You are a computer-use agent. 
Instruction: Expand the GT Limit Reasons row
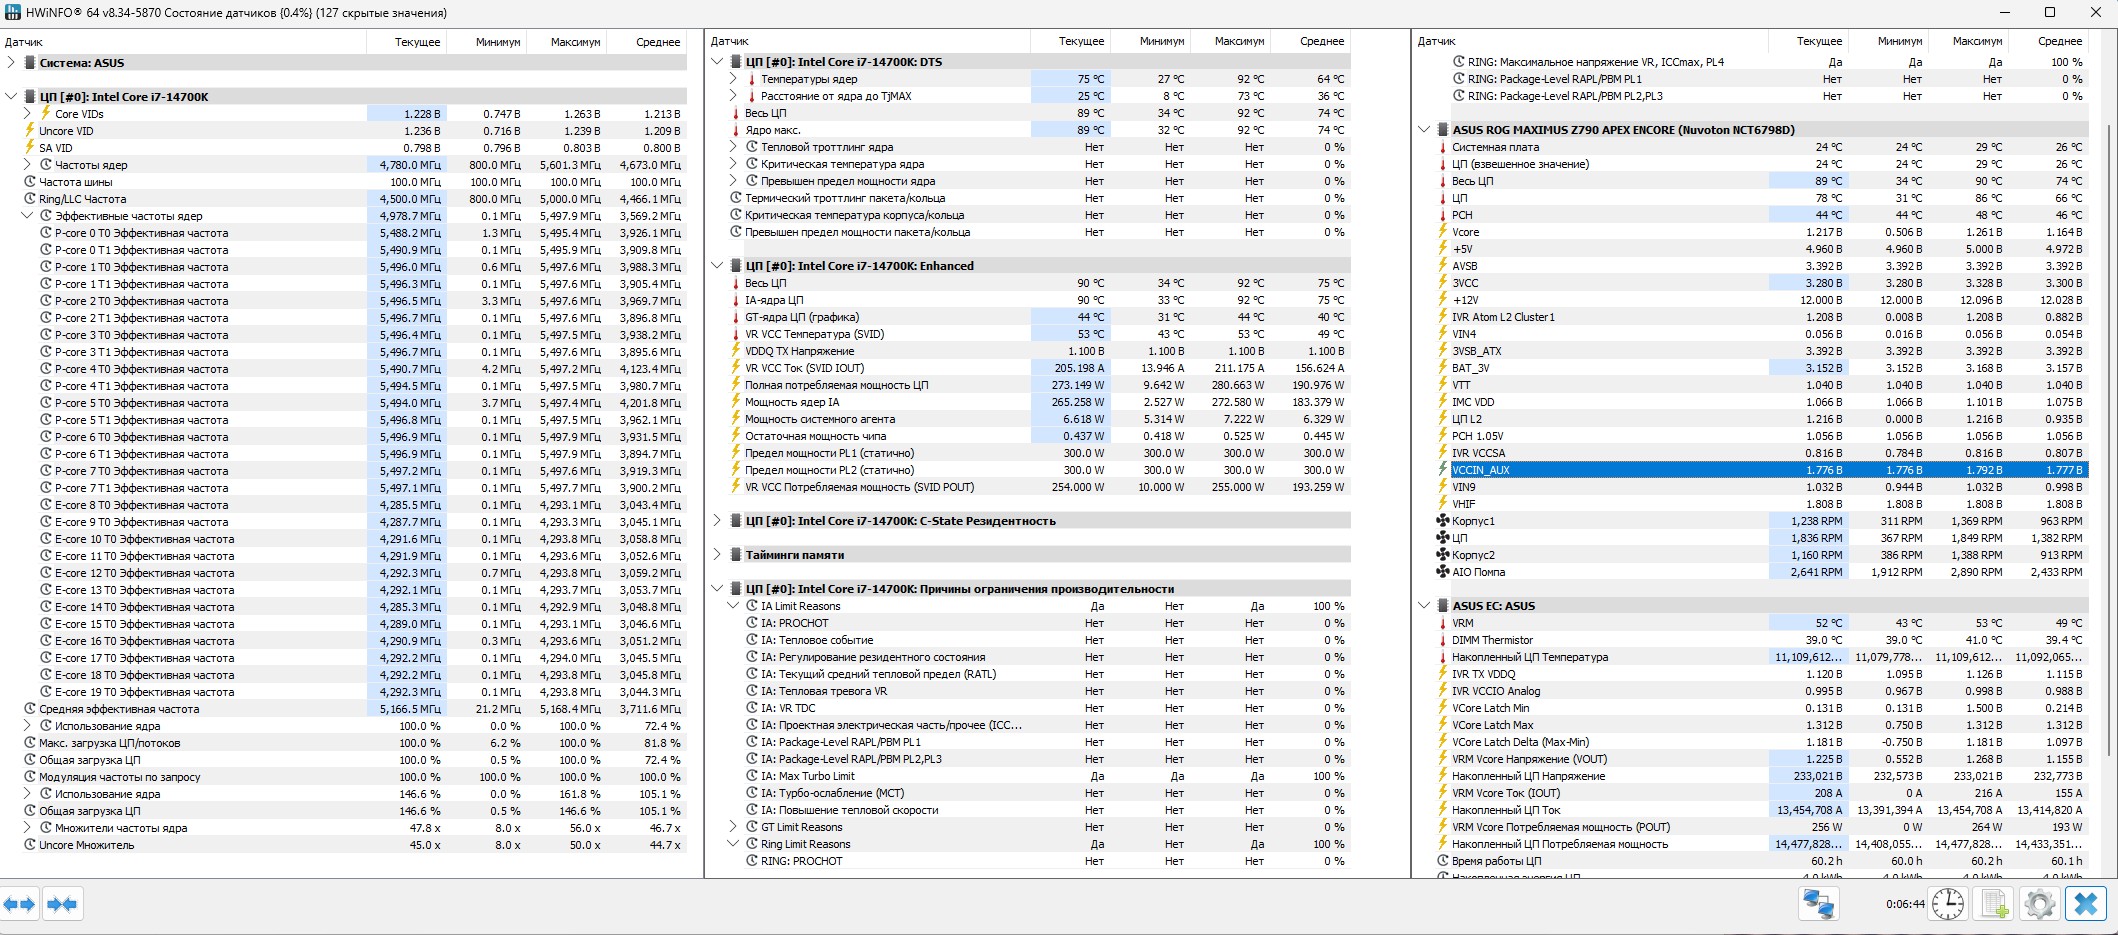click(x=733, y=827)
